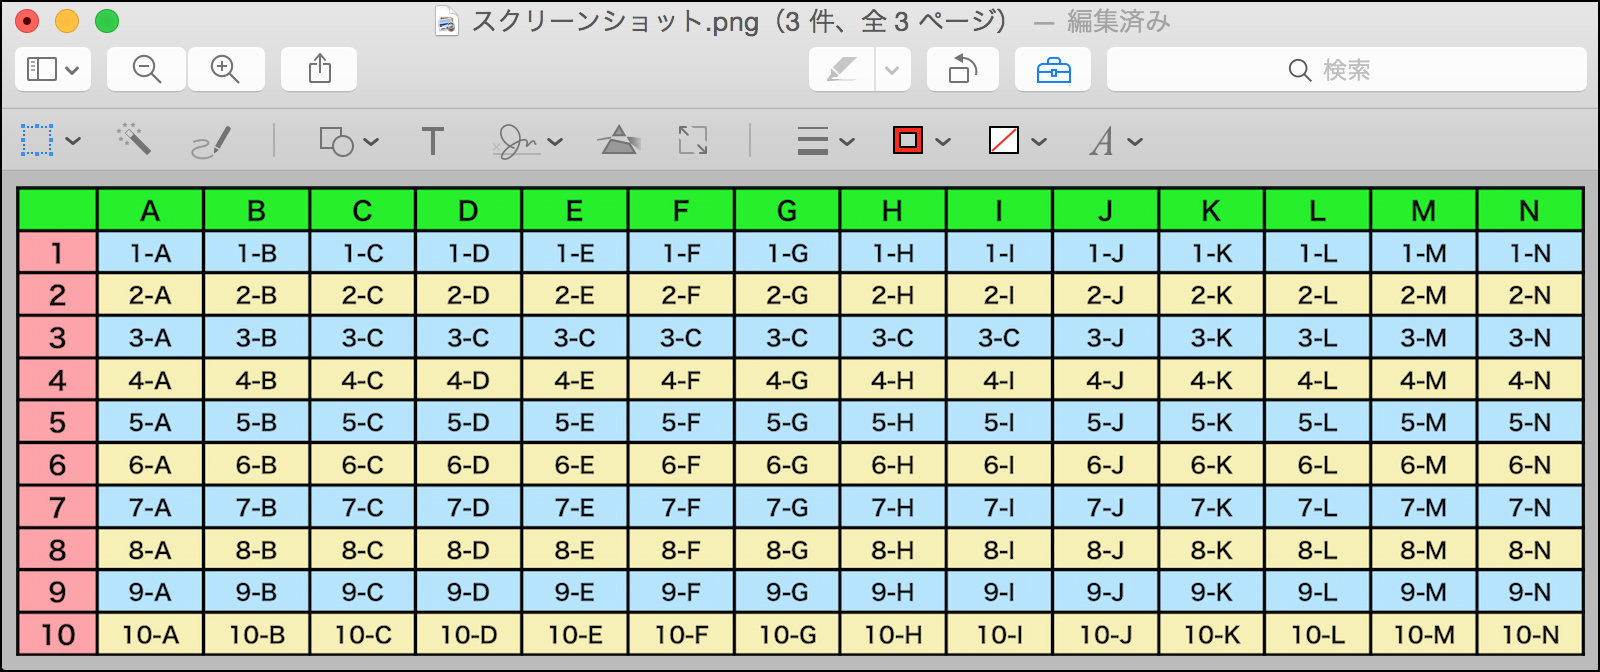Expand the Shapes dropdown chevron
The image size is (1600, 672).
pyautogui.click(x=371, y=142)
